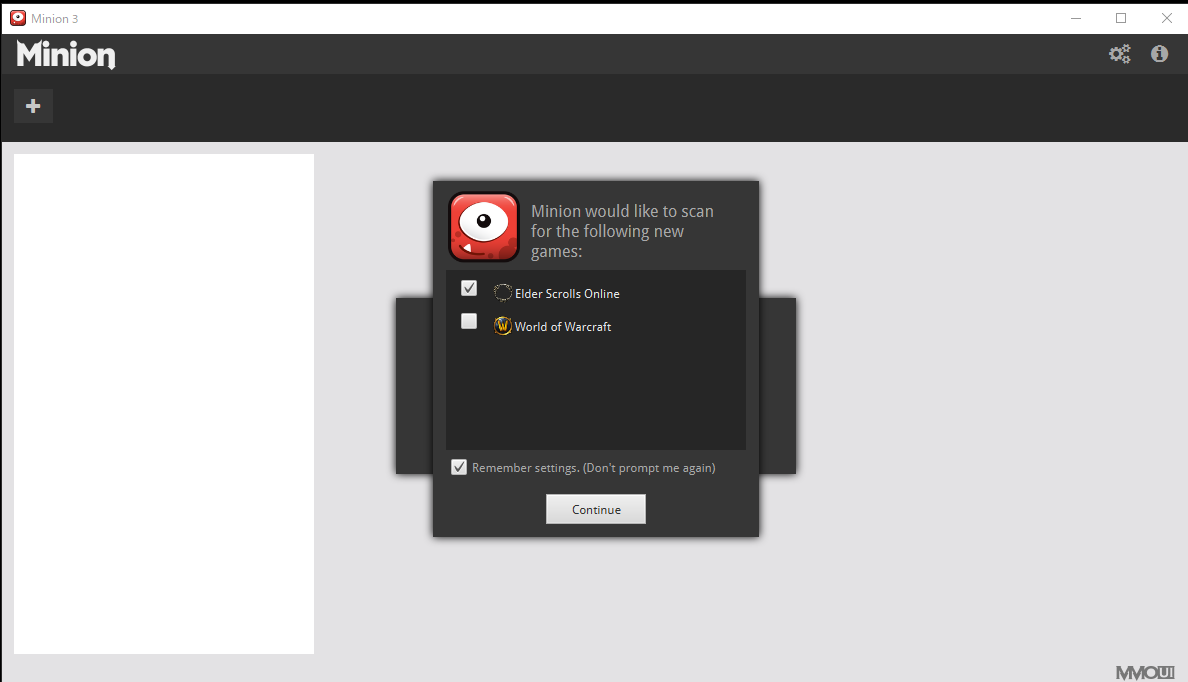The image size is (1188, 682).
Task: Uncheck the Elder Scrolls Online checkbox
Action: [469, 288]
